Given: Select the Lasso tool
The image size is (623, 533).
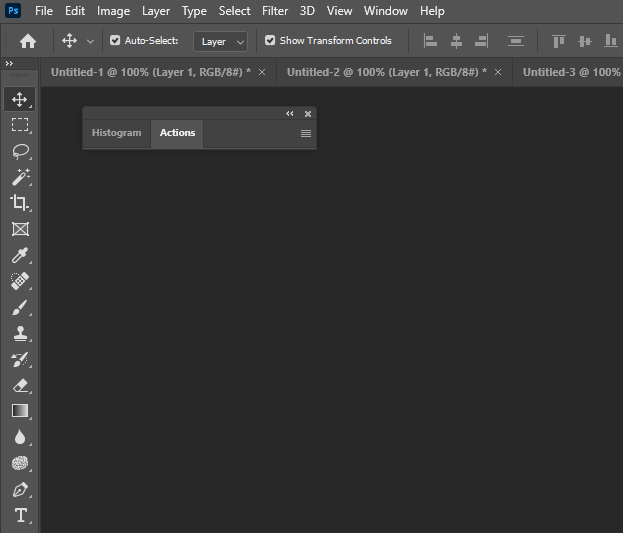Looking at the screenshot, I should 20,151.
